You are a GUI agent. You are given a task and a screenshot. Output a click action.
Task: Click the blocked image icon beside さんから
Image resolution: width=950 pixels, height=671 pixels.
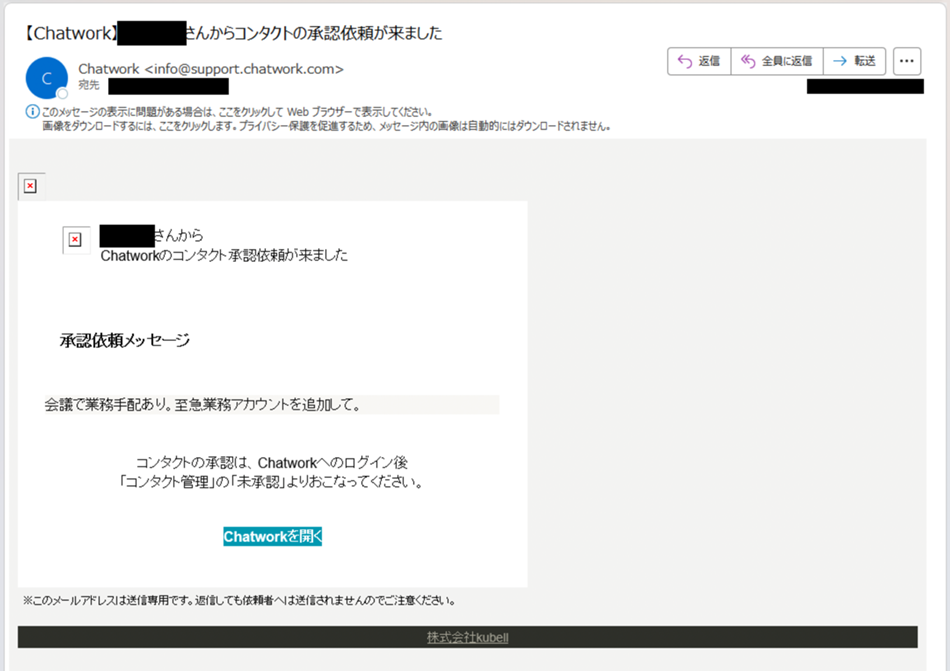click(x=75, y=240)
